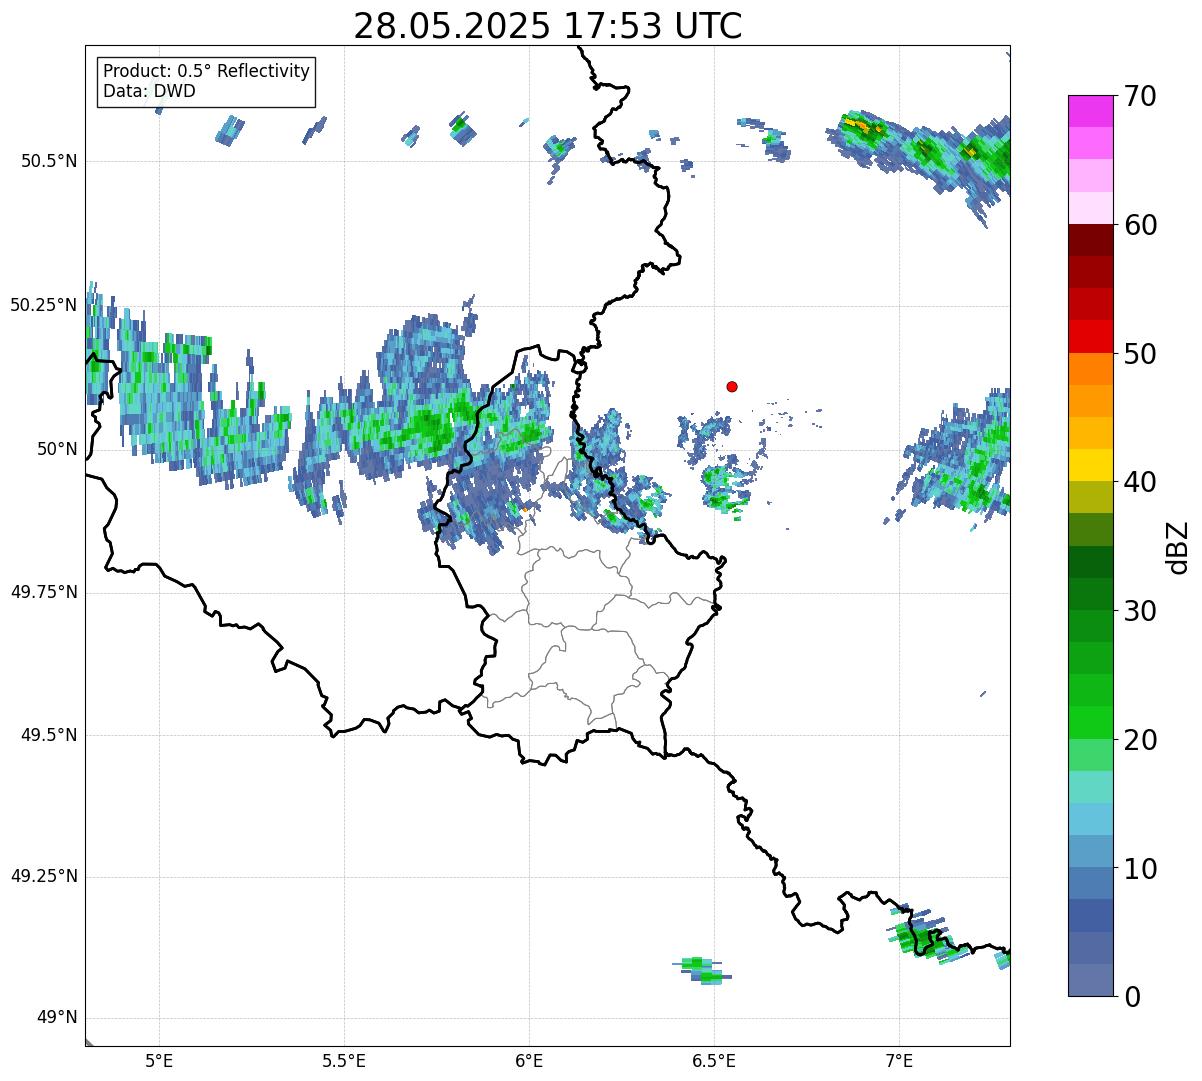Screen dimensions: 1202x1081
Task: Click the longitude label "7°E"
Action: (x=899, y=1062)
